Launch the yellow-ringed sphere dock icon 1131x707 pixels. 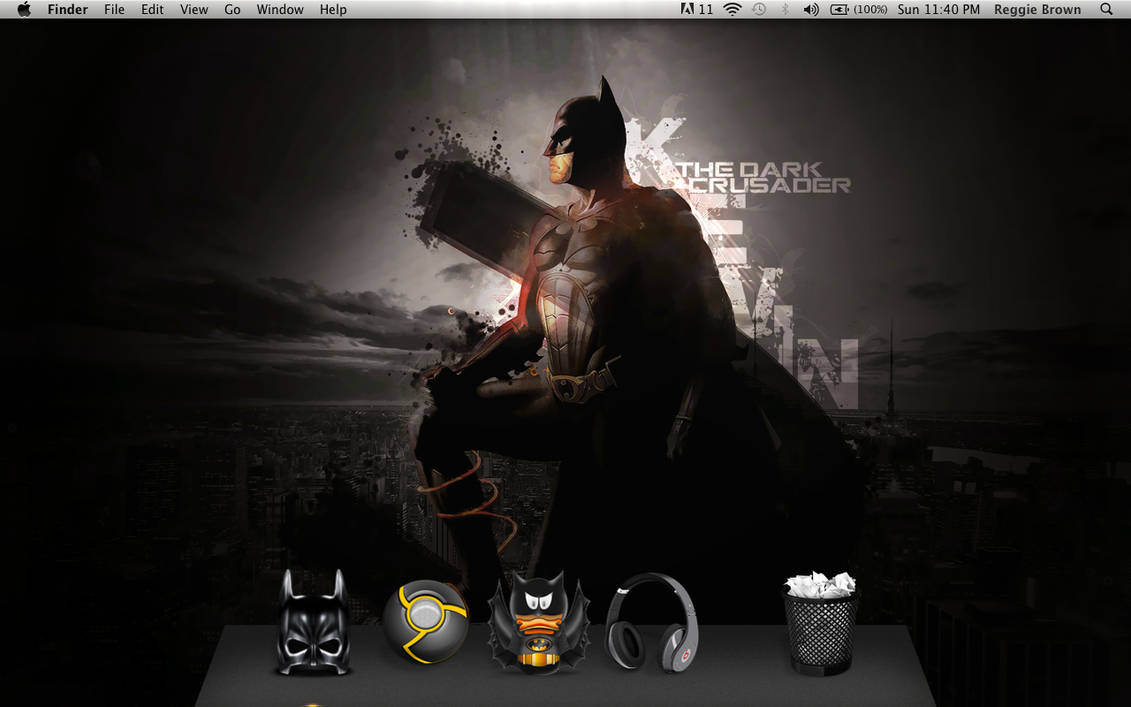click(x=425, y=621)
